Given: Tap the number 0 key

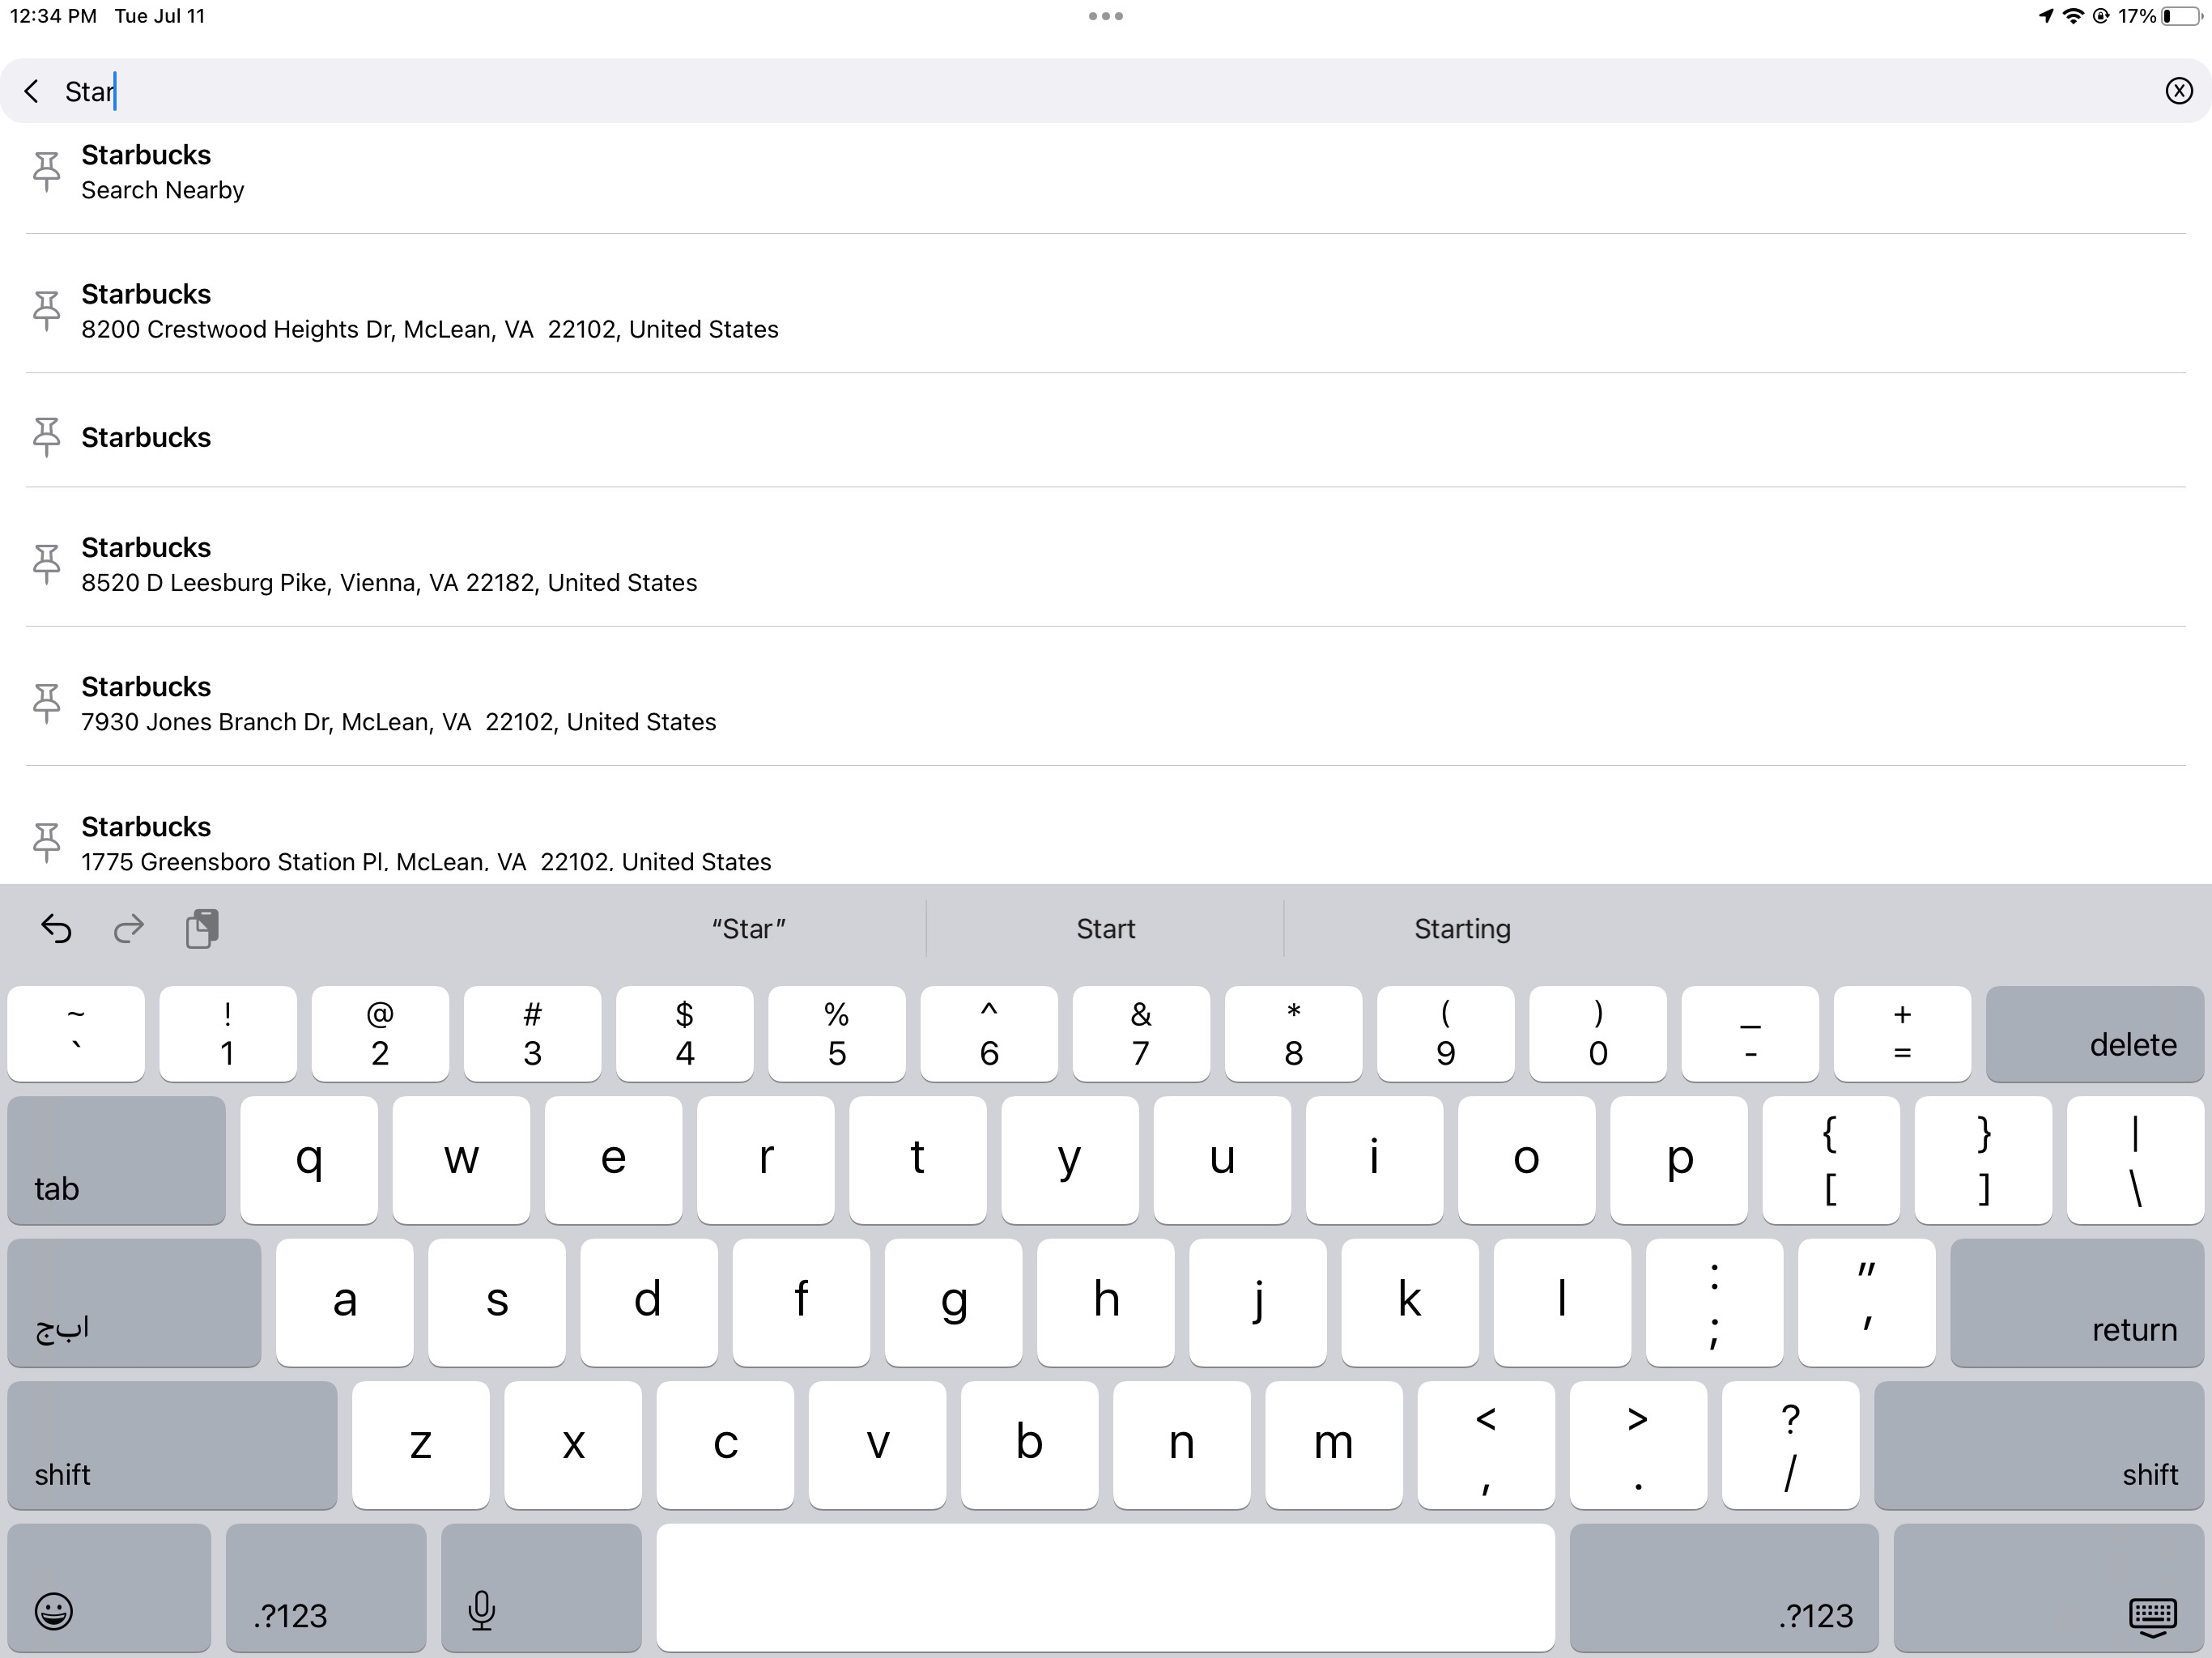Looking at the screenshot, I should coord(1598,1034).
